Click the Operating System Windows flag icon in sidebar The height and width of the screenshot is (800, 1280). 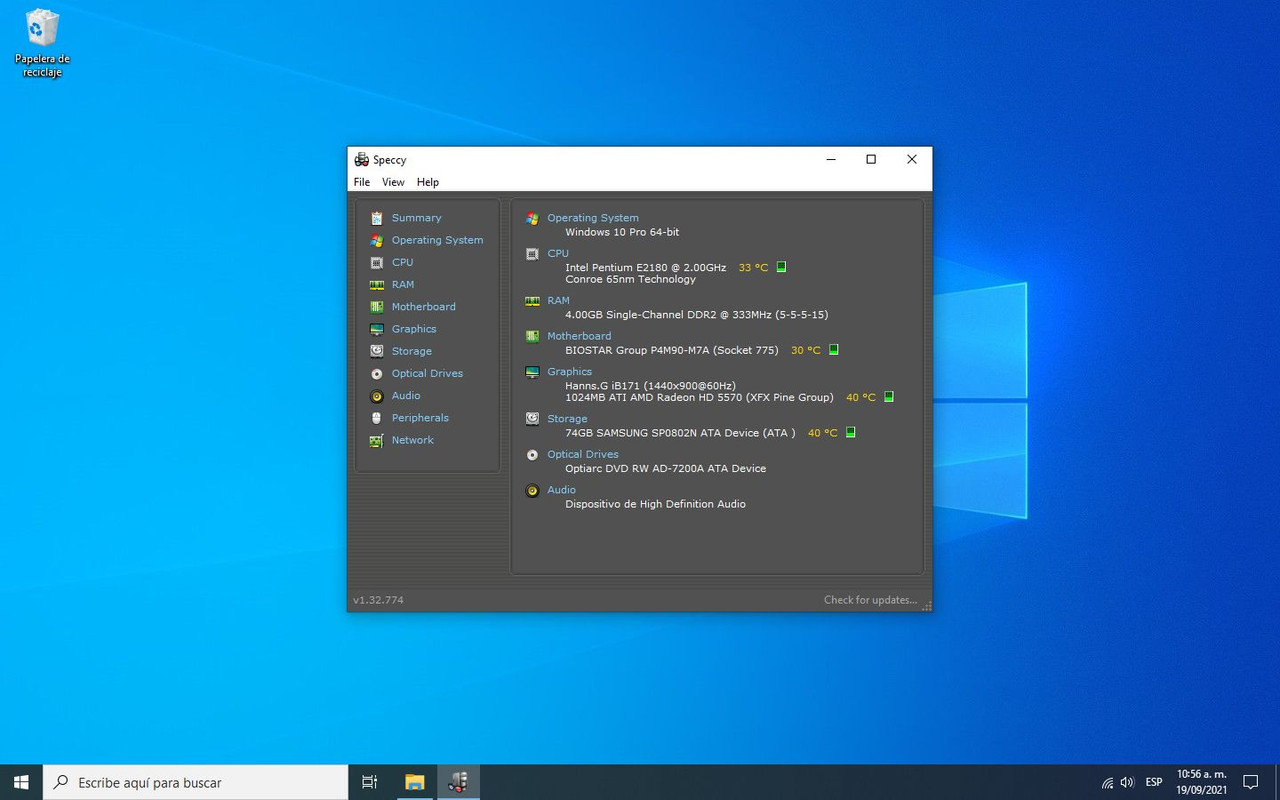point(376,240)
